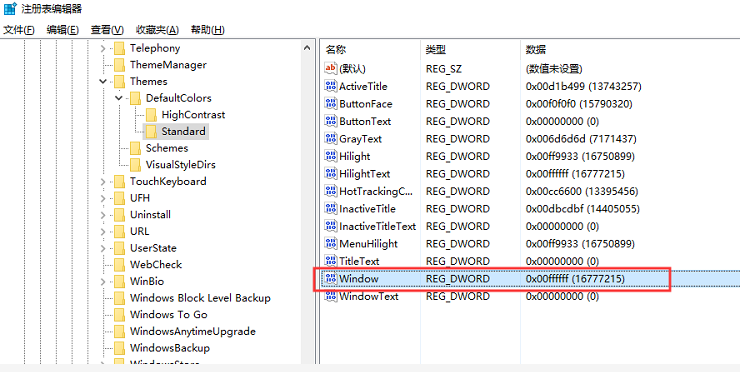
Task: Click the ActiveTitle DWORD value icon
Action: coord(330,86)
